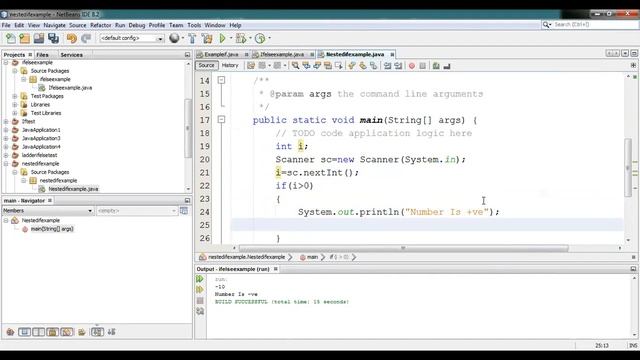Viewport: 640px width, 360px height.
Task: Run the project with green play icon
Action: [222, 38]
